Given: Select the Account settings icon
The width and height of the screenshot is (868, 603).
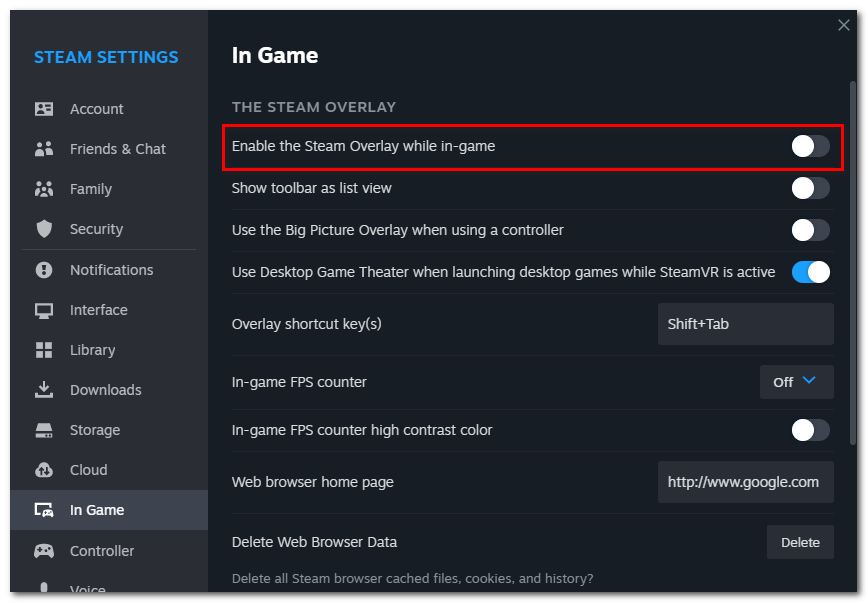Looking at the screenshot, I should point(45,109).
